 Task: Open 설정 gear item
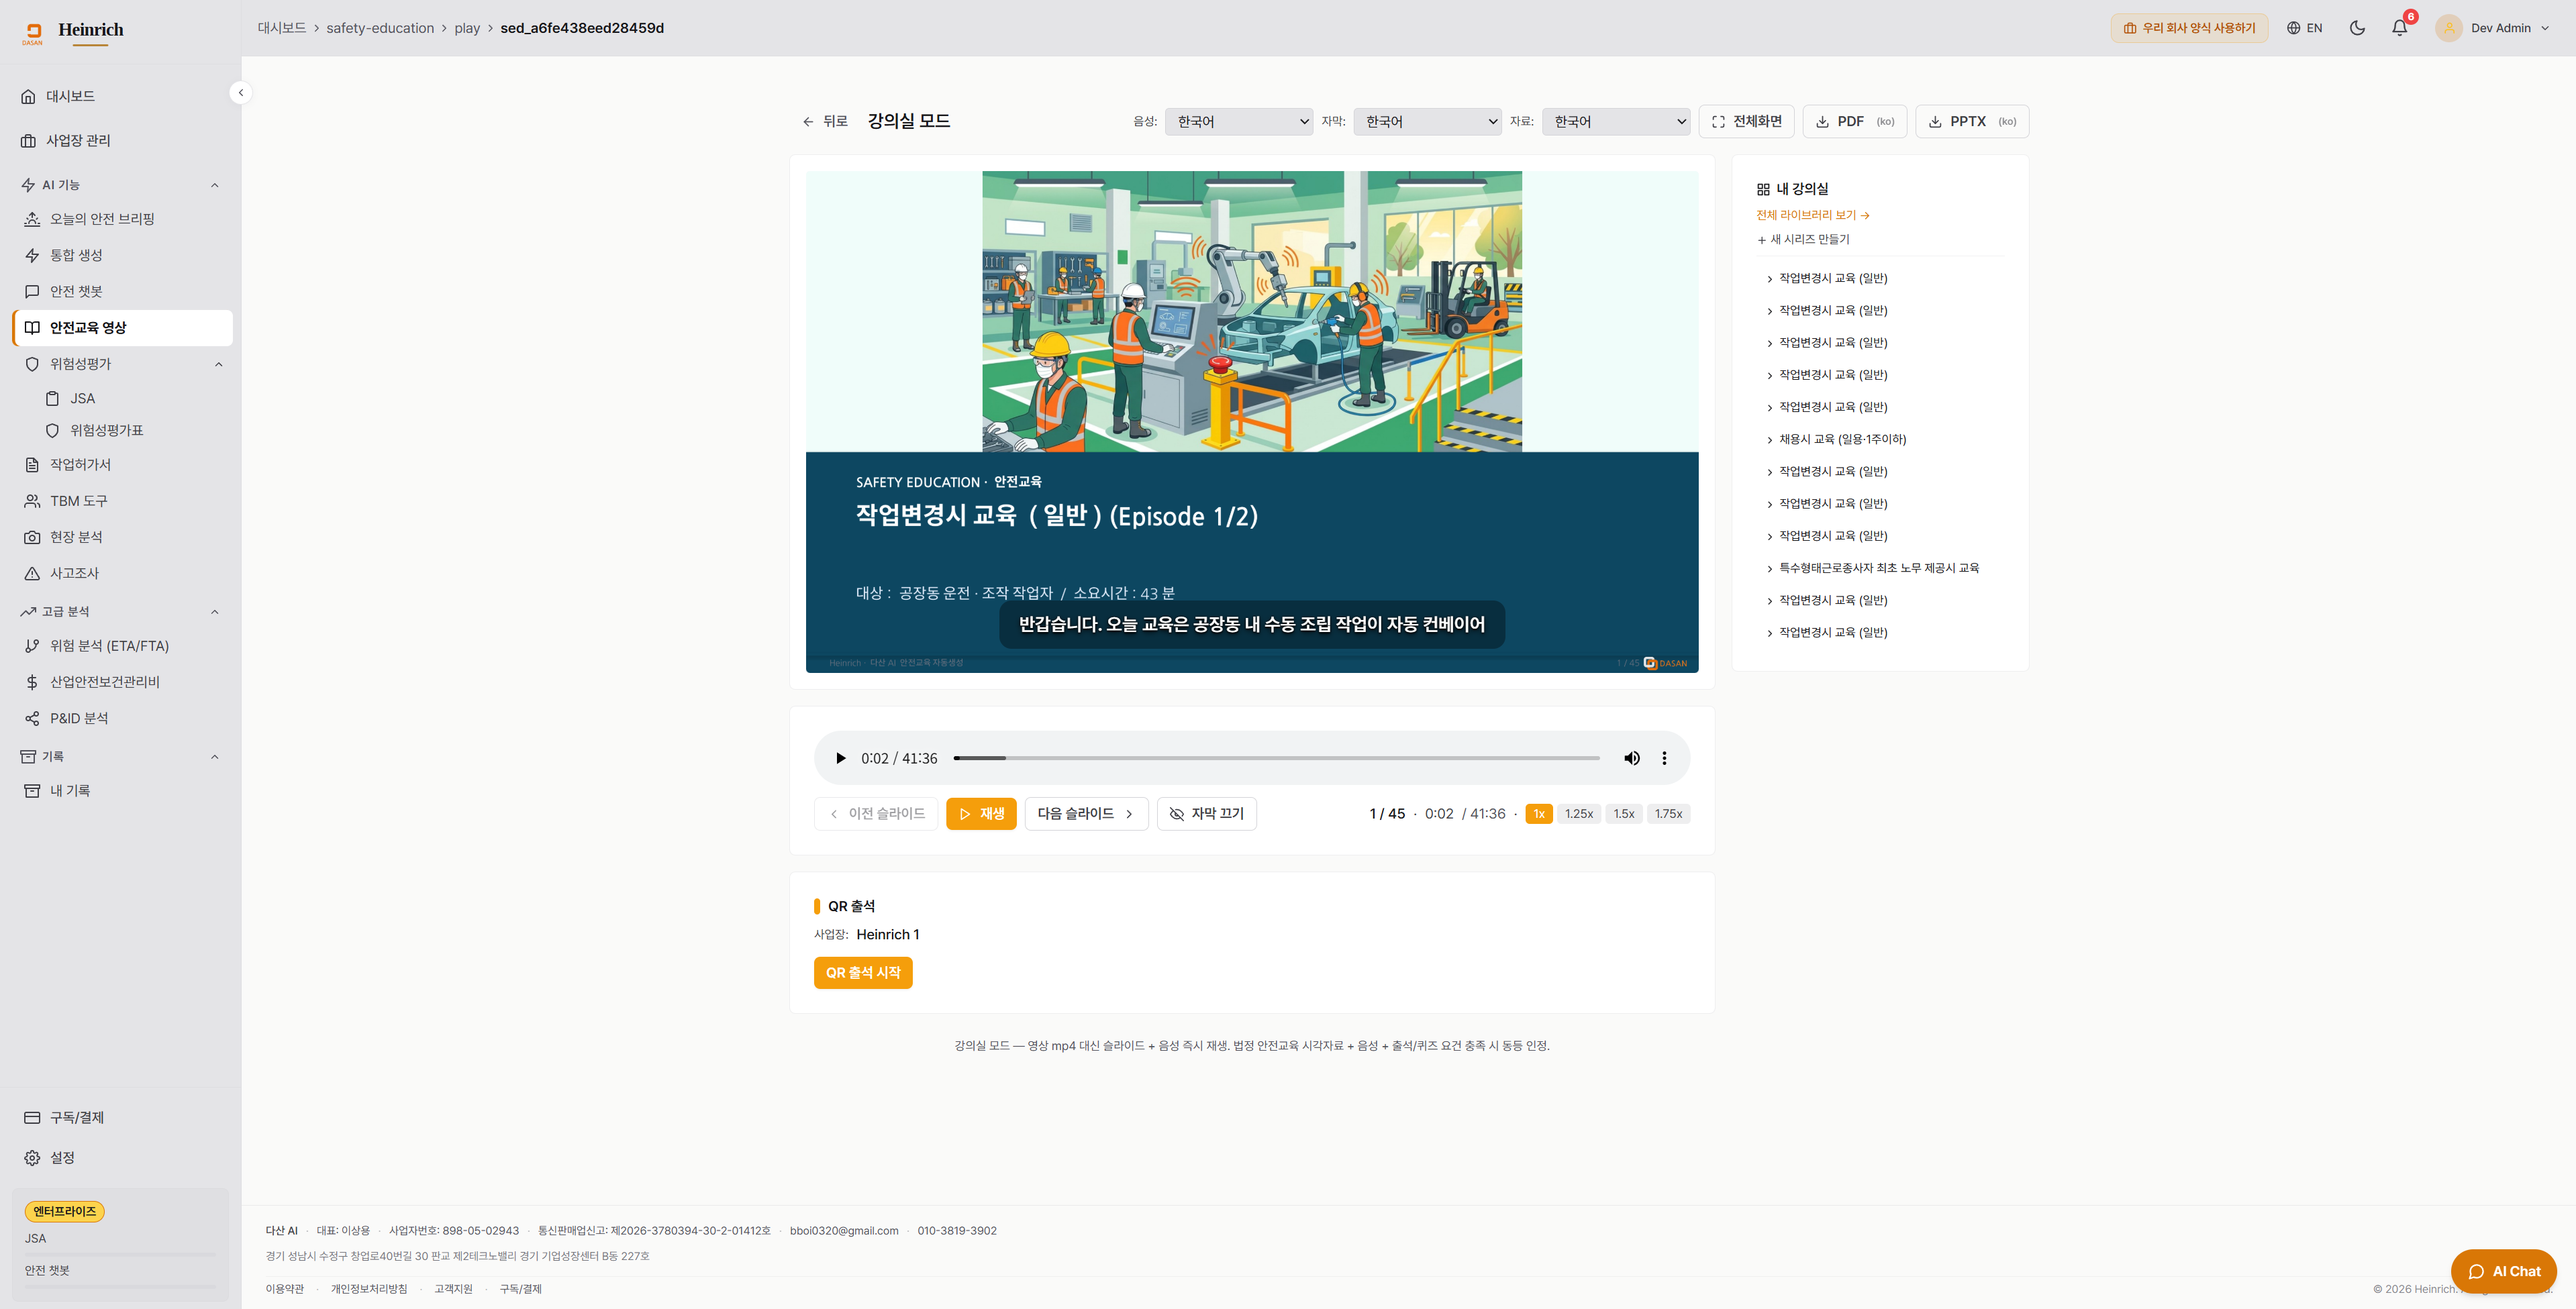coord(122,1158)
